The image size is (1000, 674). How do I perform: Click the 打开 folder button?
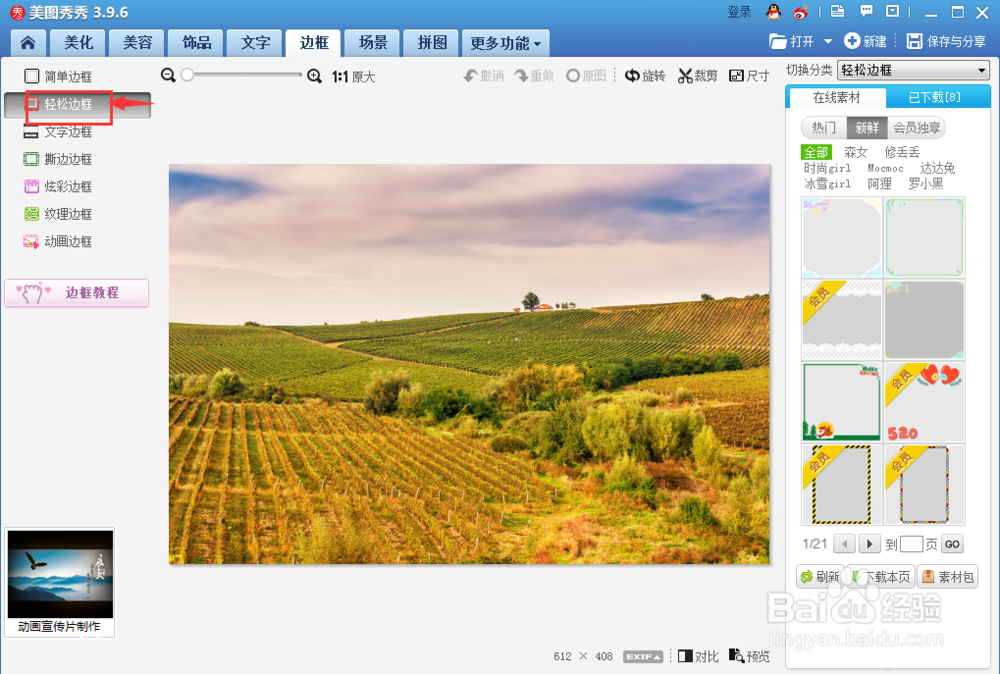pyautogui.click(x=791, y=41)
